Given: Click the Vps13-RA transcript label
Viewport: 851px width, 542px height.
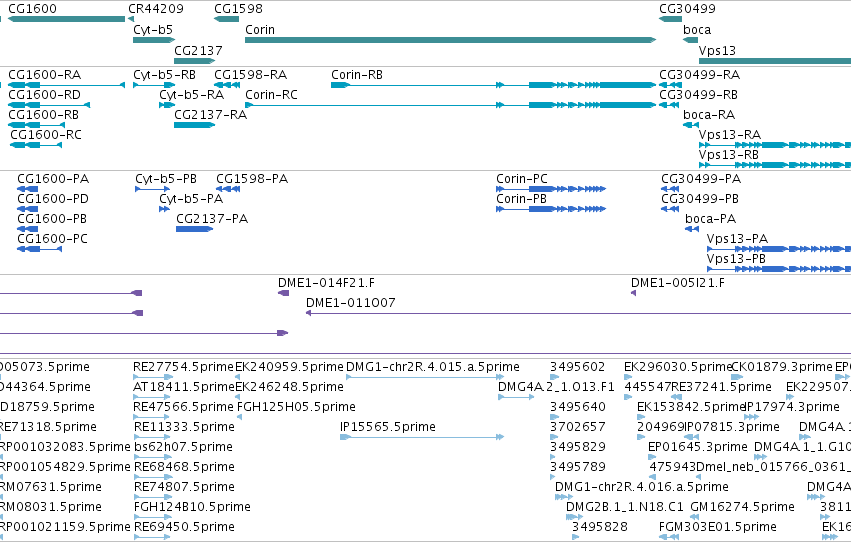Looking at the screenshot, I should click(x=729, y=135).
